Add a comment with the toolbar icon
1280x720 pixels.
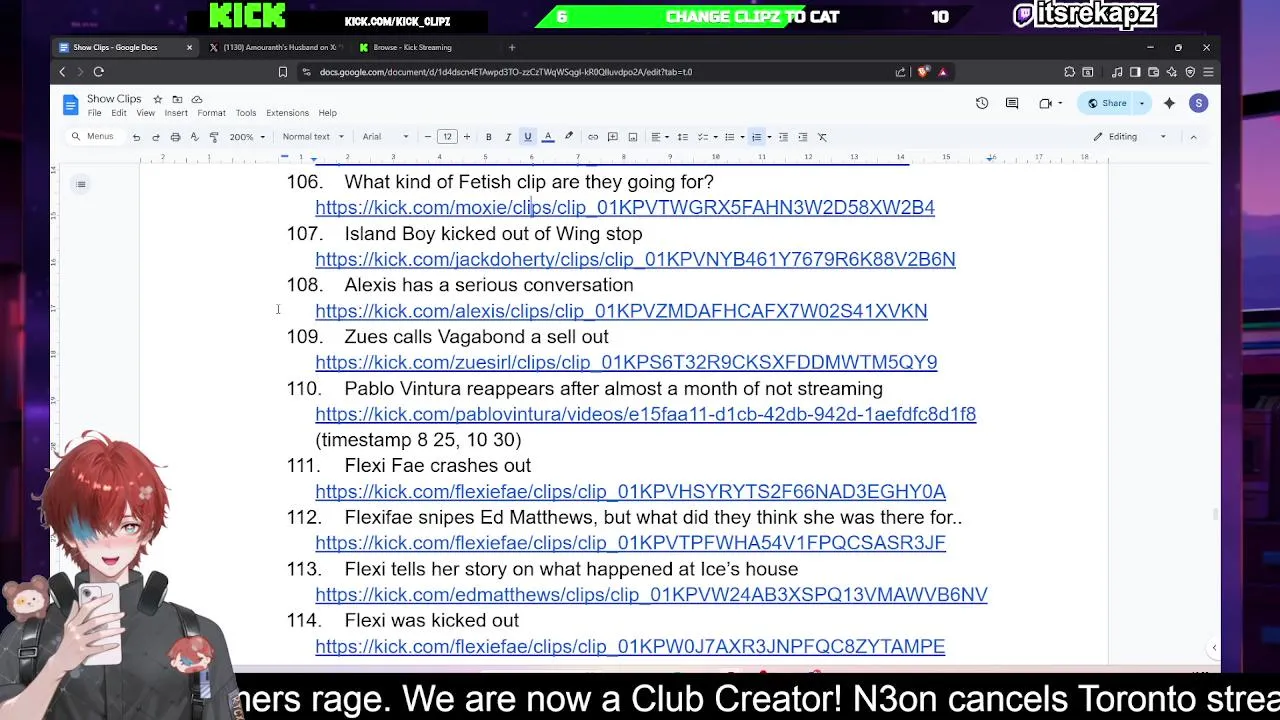click(x=613, y=137)
